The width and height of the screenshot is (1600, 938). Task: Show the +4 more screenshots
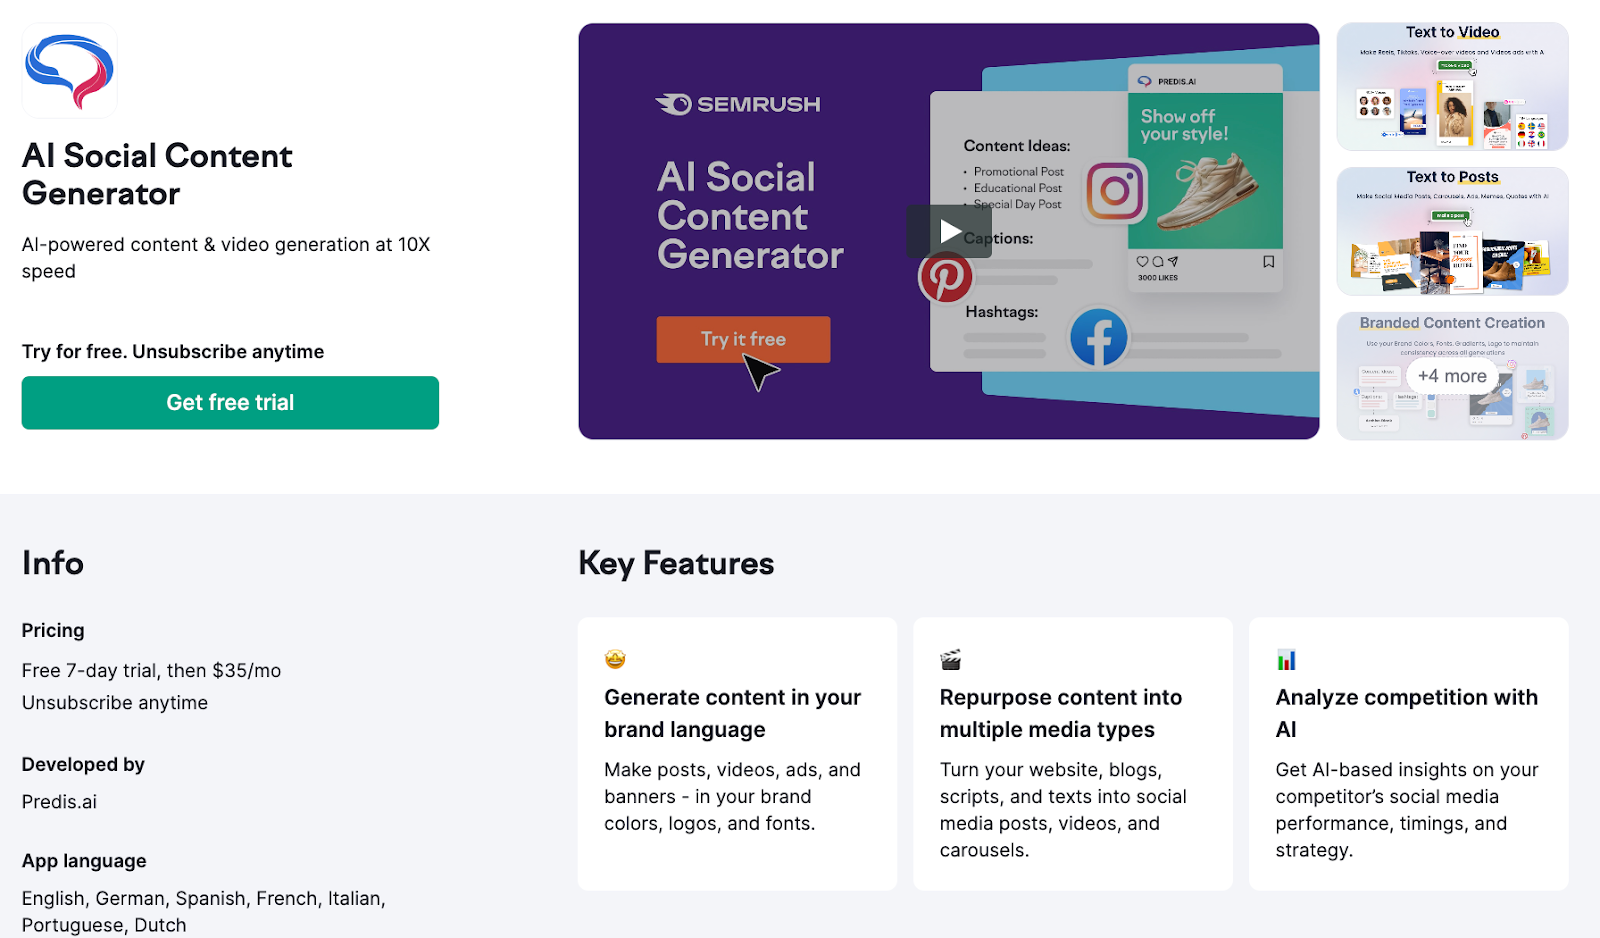(x=1452, y=376)
